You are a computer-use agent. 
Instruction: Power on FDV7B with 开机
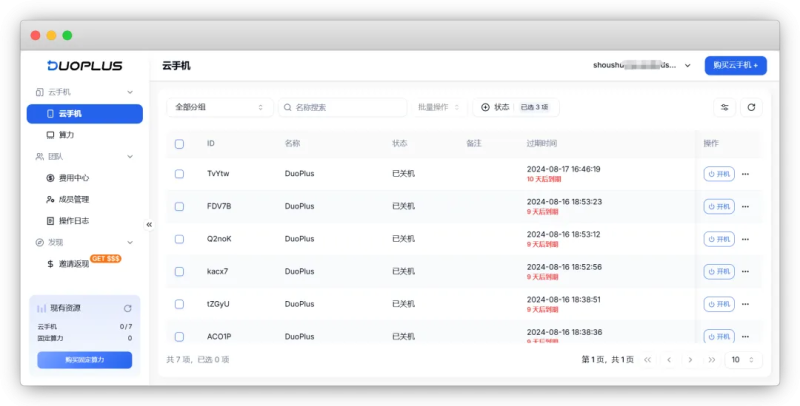point(719,207)
